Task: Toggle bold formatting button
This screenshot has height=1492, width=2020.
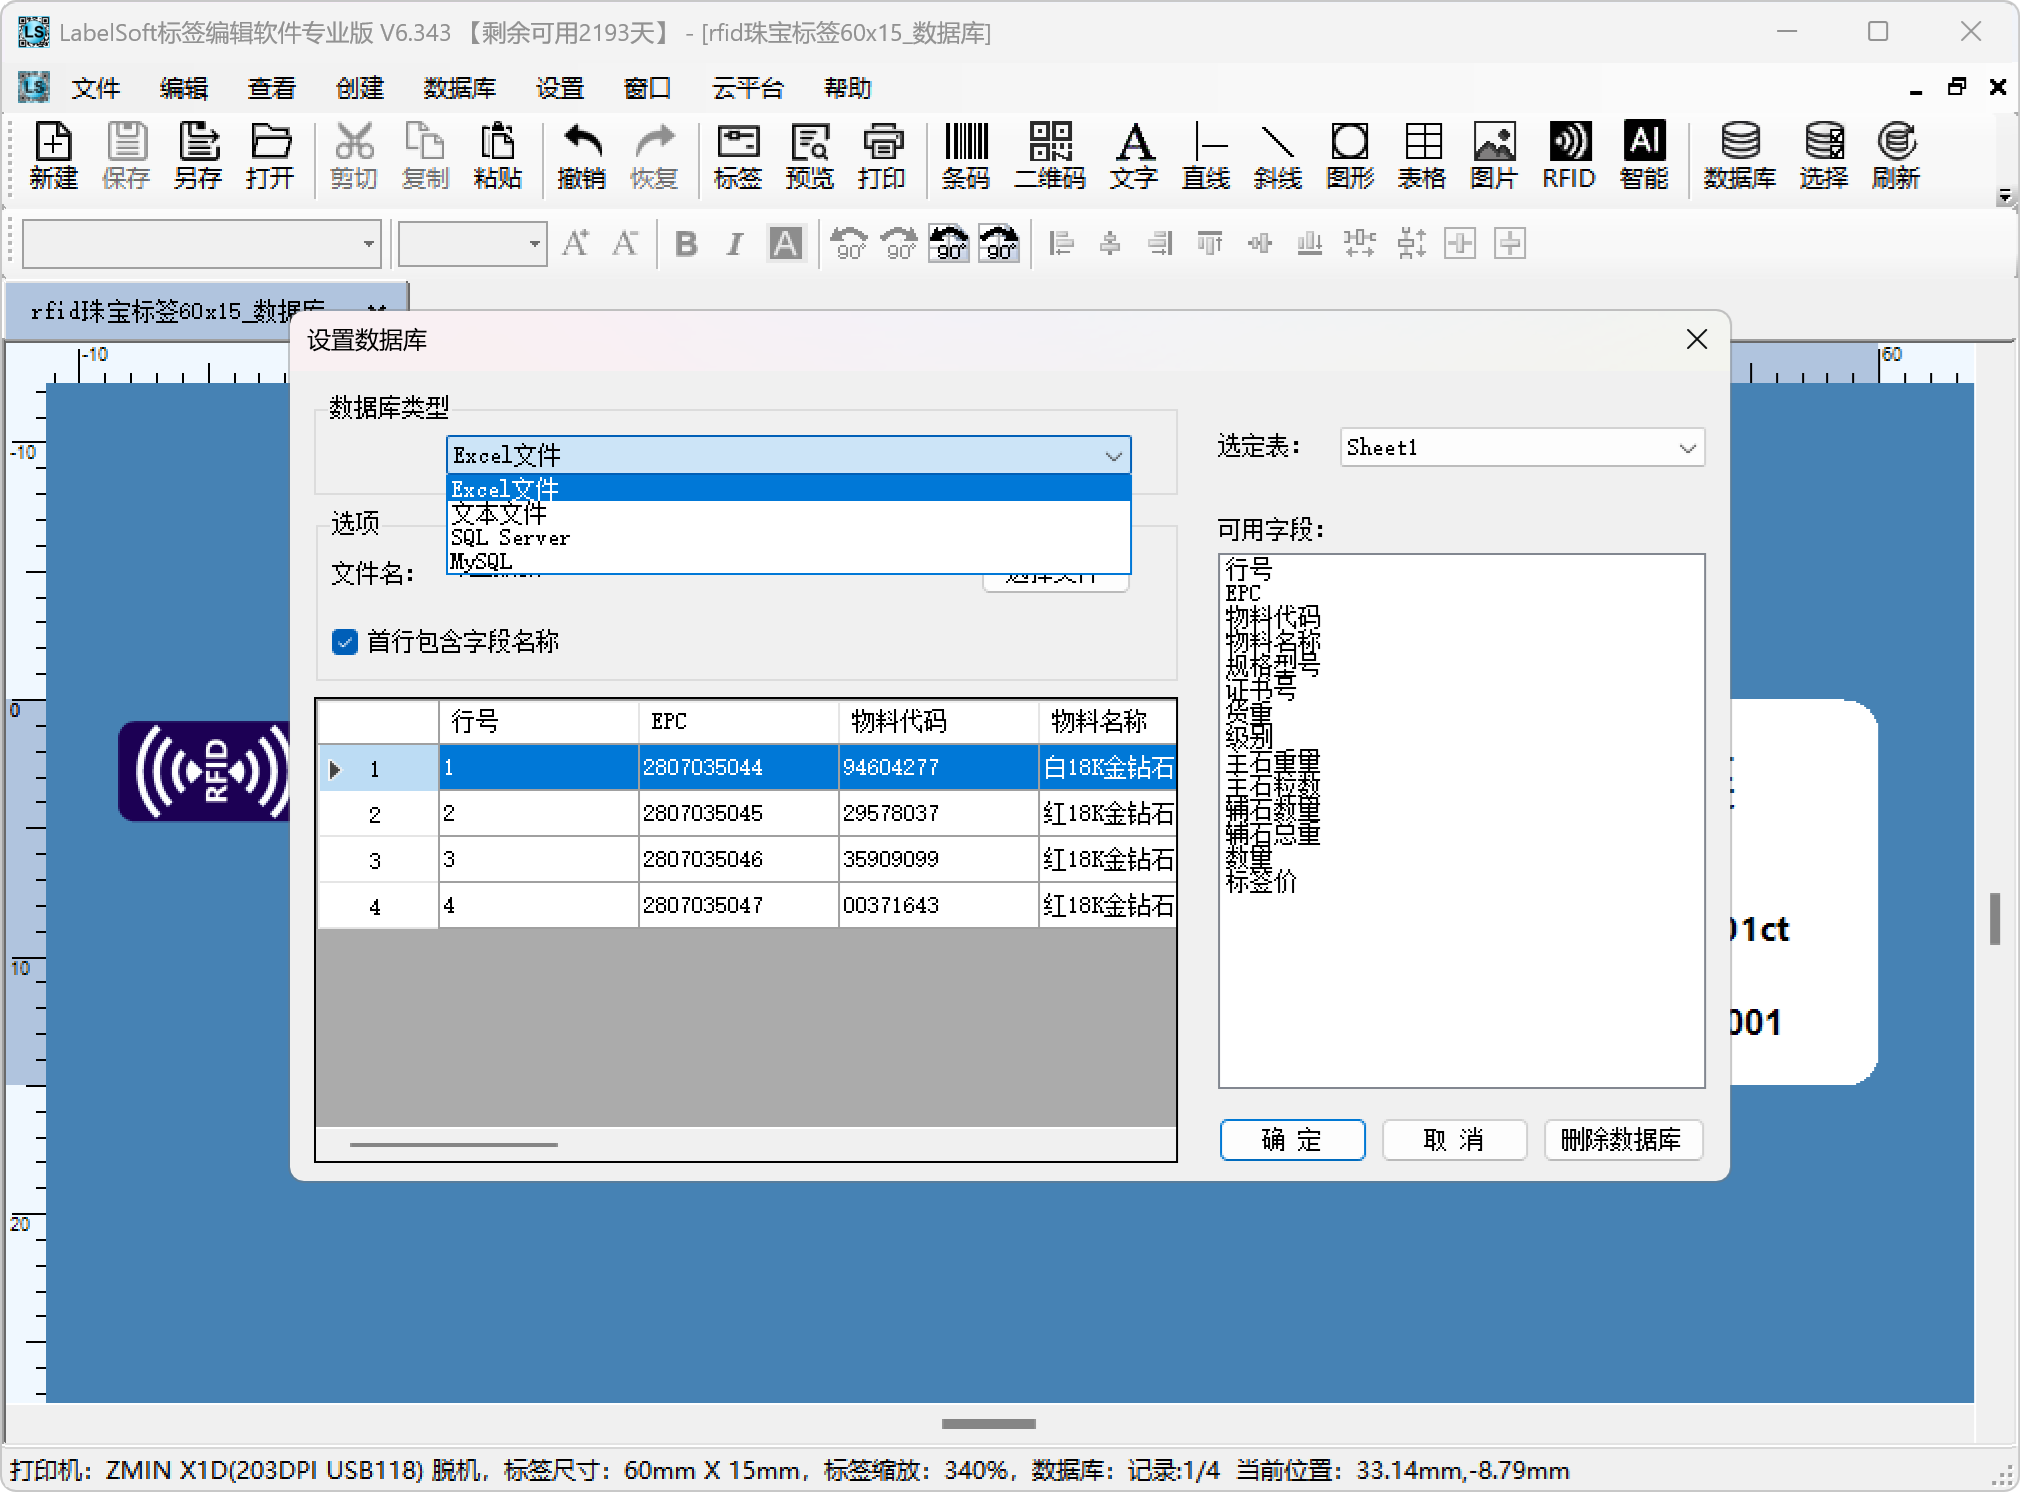Action: click(686, 243)
